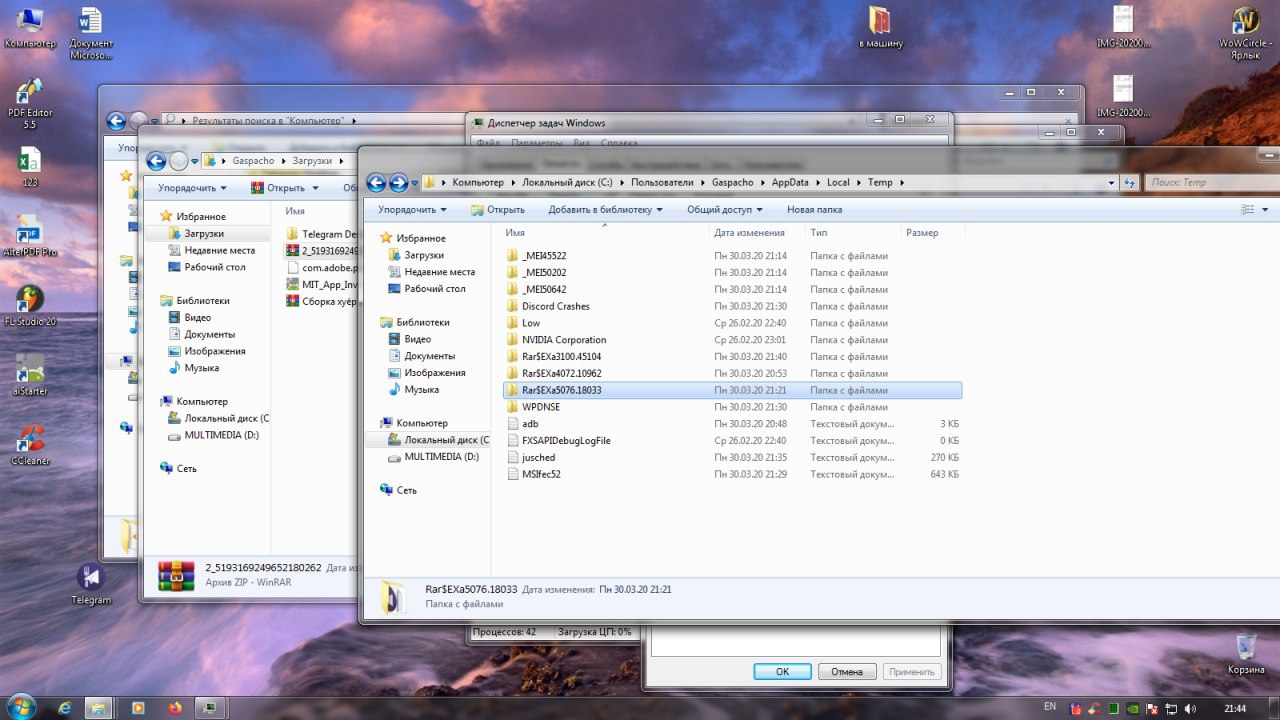Open the 'в машину' folder on desktop

click(x=880, y=27)
